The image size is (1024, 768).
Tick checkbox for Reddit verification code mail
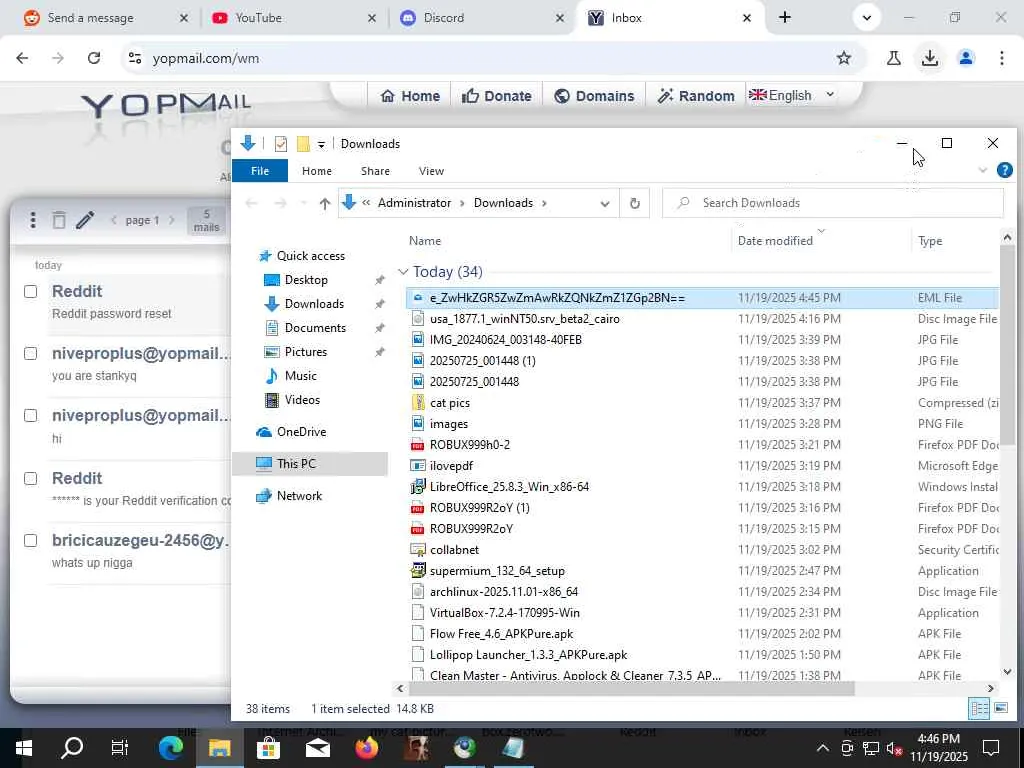[31, 478]
